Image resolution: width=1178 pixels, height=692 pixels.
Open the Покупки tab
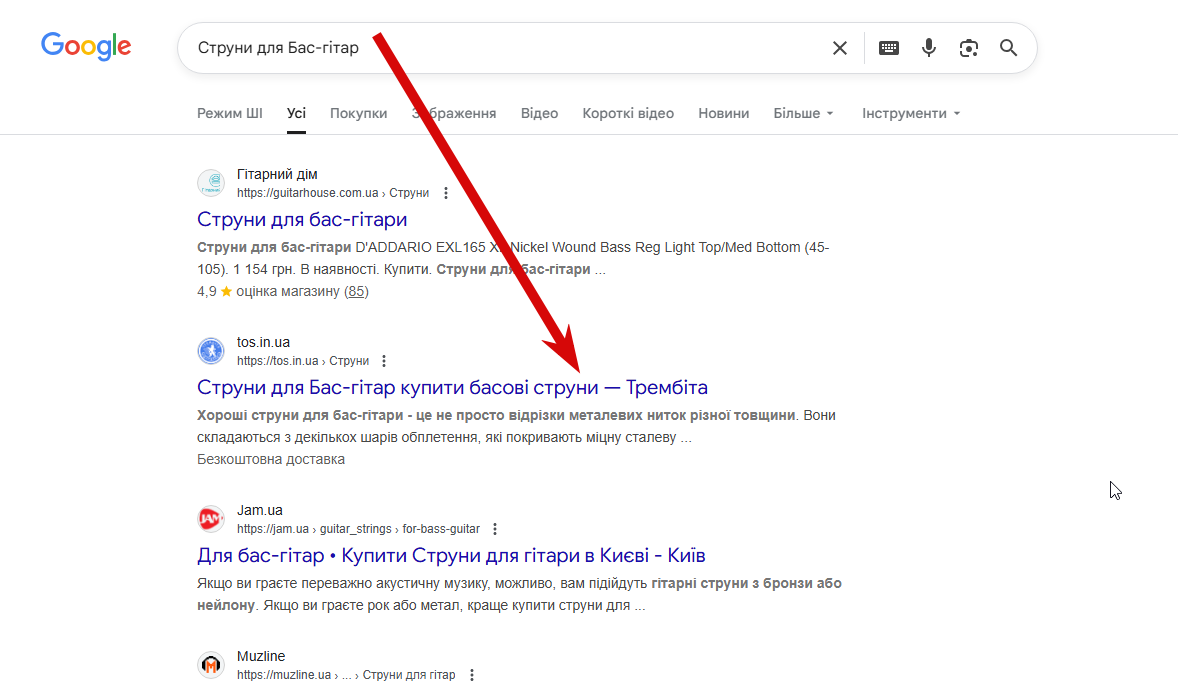click(358, 113)
